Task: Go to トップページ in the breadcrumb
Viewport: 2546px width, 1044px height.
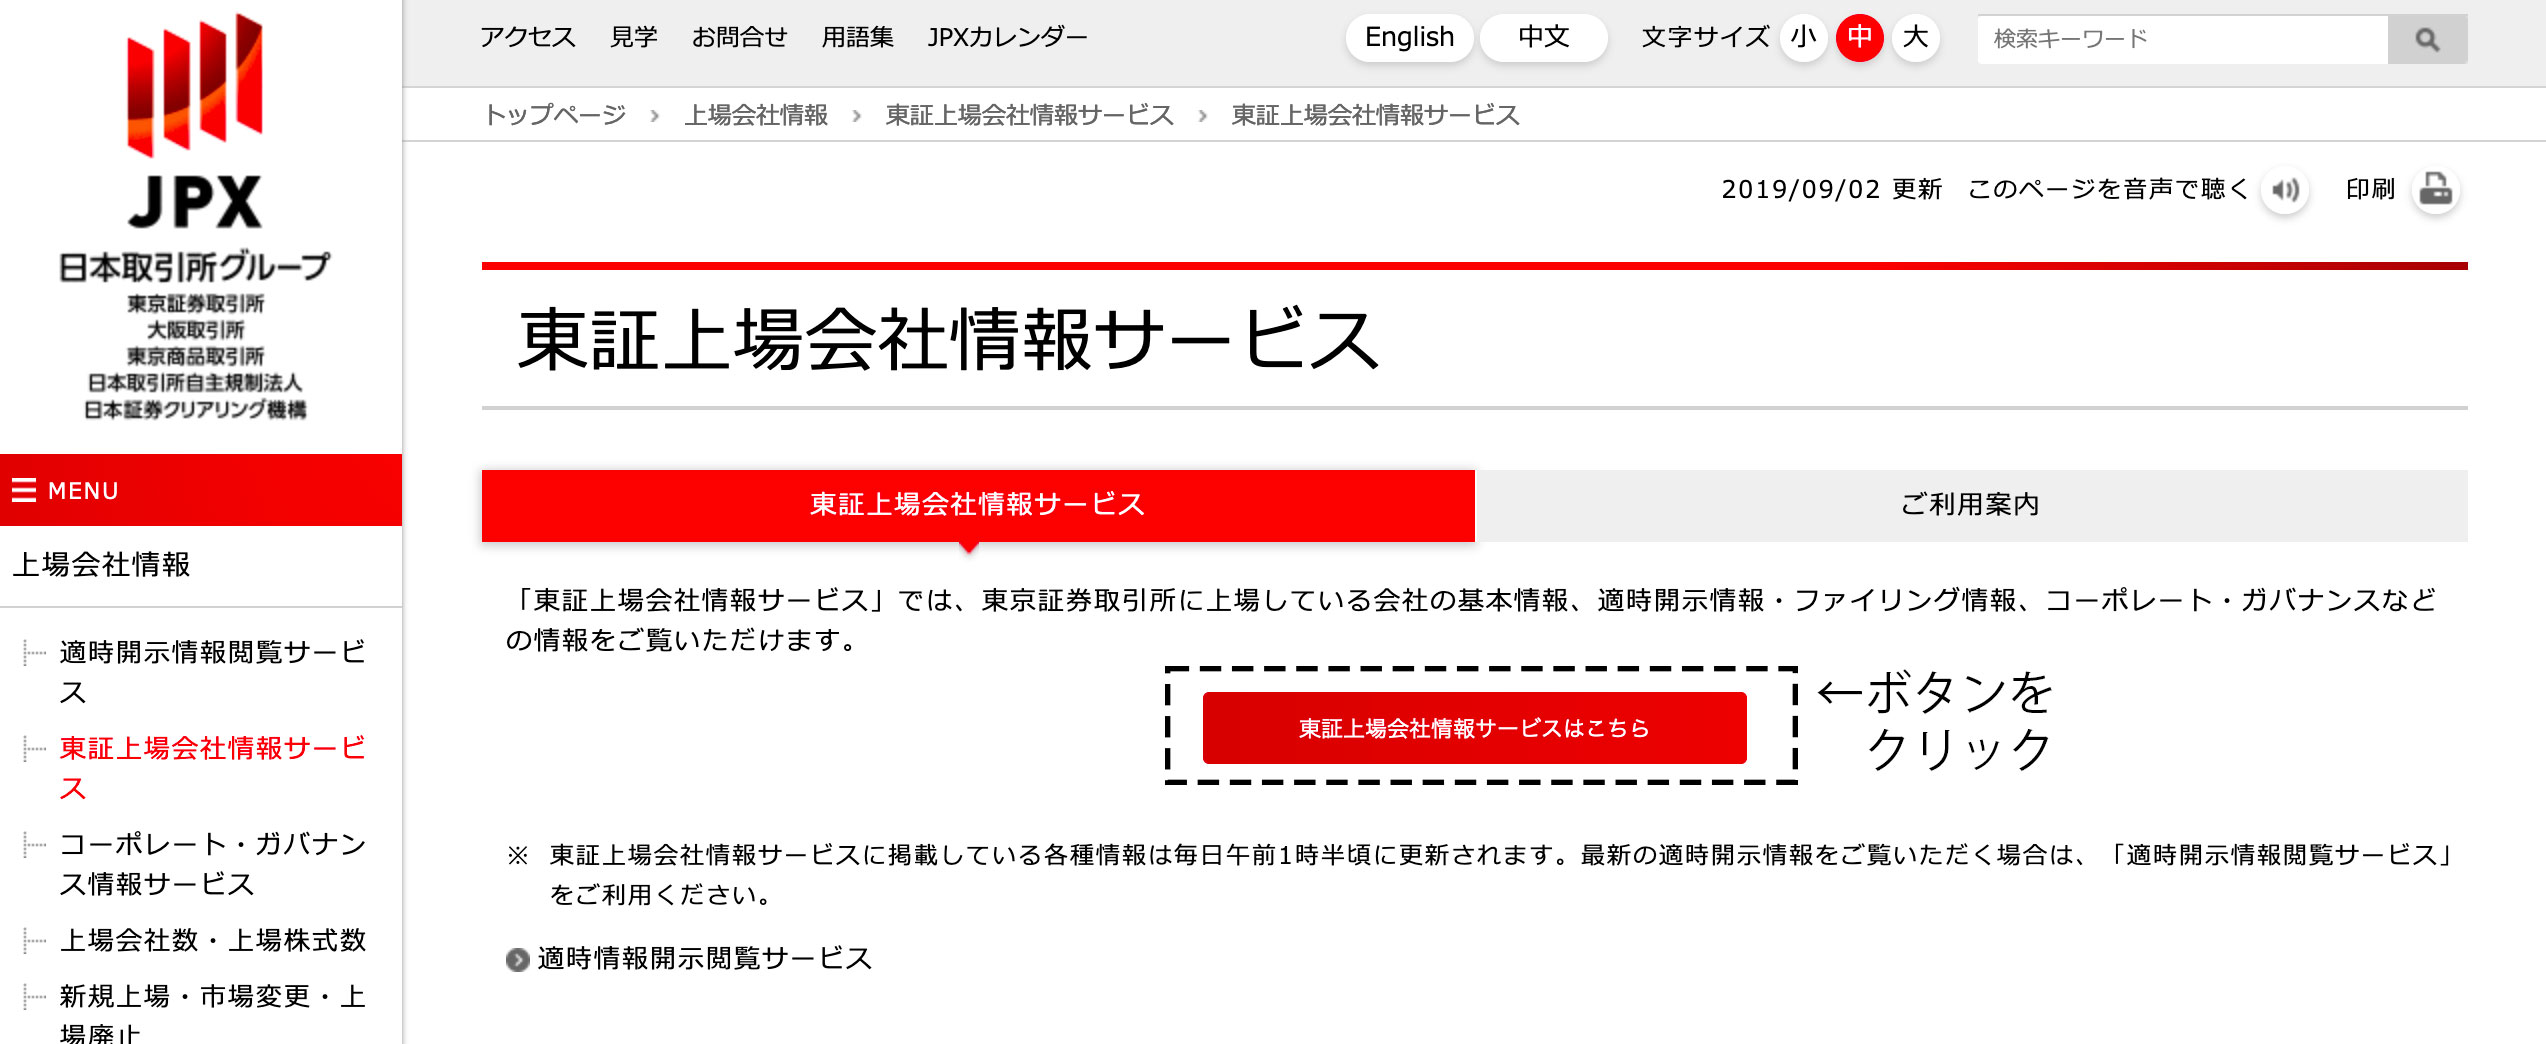Action: [556, 115]
